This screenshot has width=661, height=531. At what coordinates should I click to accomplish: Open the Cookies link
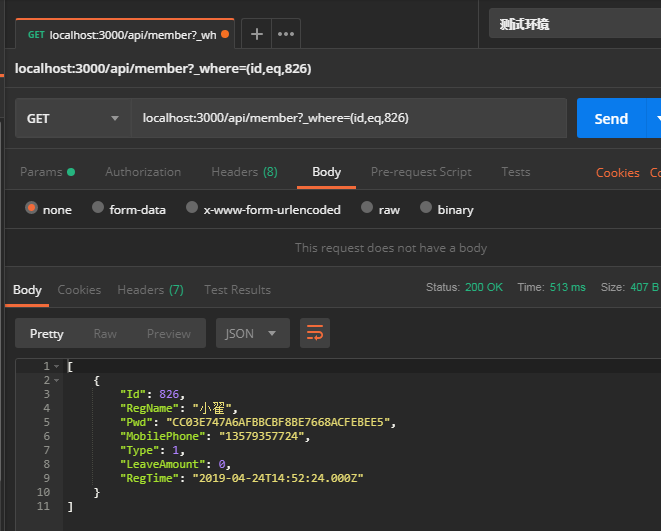coord(617,173)
